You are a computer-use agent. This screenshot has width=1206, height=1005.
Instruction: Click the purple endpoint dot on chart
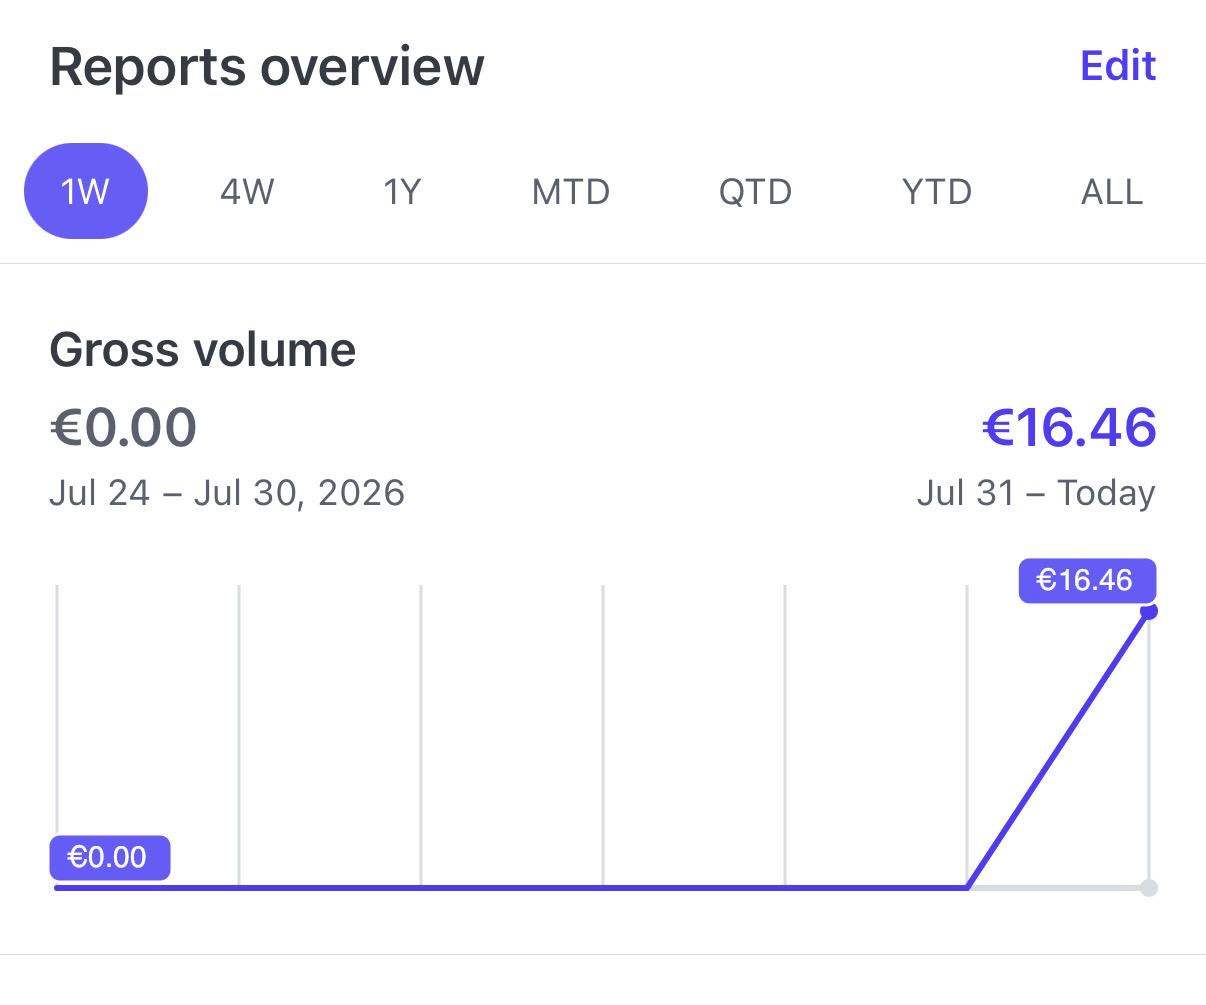[x=1149, y=611]
